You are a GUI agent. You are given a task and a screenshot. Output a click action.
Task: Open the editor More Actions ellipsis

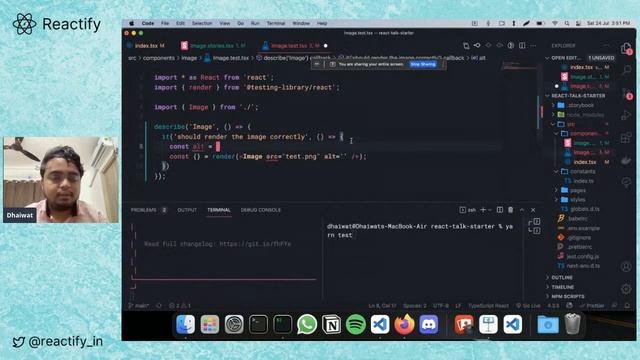click(x=533, y=45)
